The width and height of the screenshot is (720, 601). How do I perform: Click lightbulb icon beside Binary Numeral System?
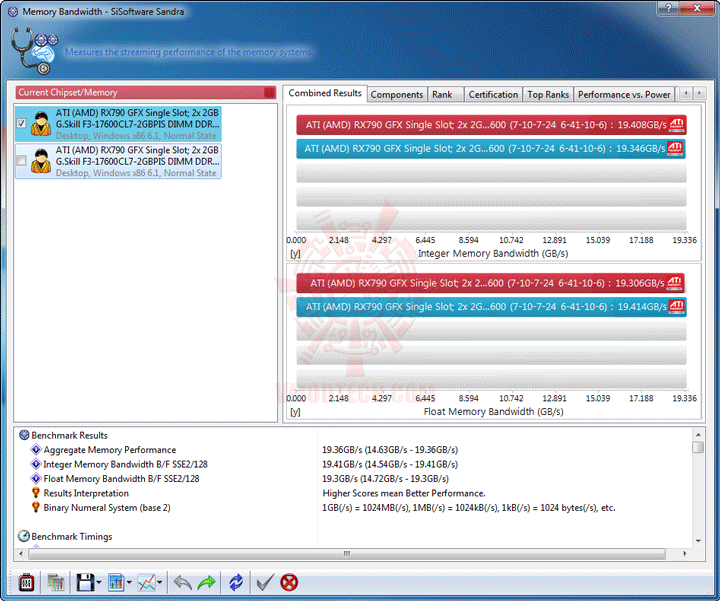click(x=36, y=507)
